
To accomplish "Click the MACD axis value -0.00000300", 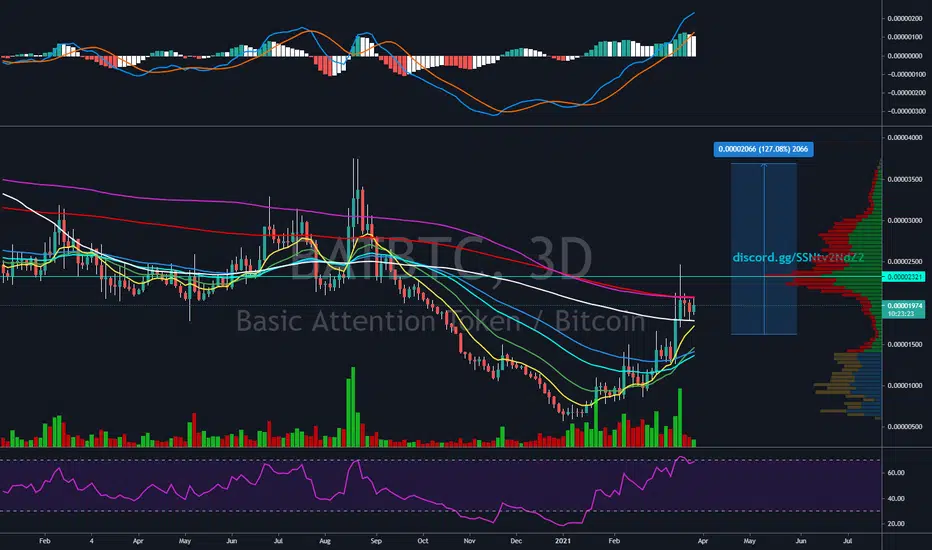I will (x=906, y=111).
